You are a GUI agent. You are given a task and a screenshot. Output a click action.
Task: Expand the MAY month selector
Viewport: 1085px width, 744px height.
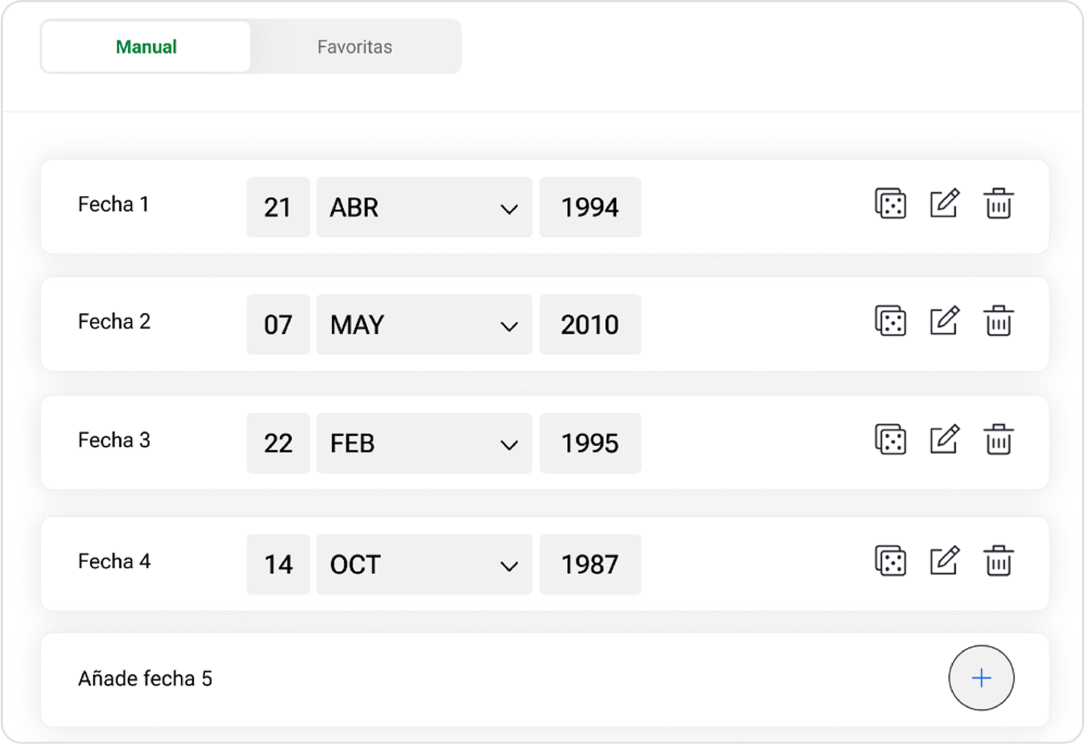424,325
